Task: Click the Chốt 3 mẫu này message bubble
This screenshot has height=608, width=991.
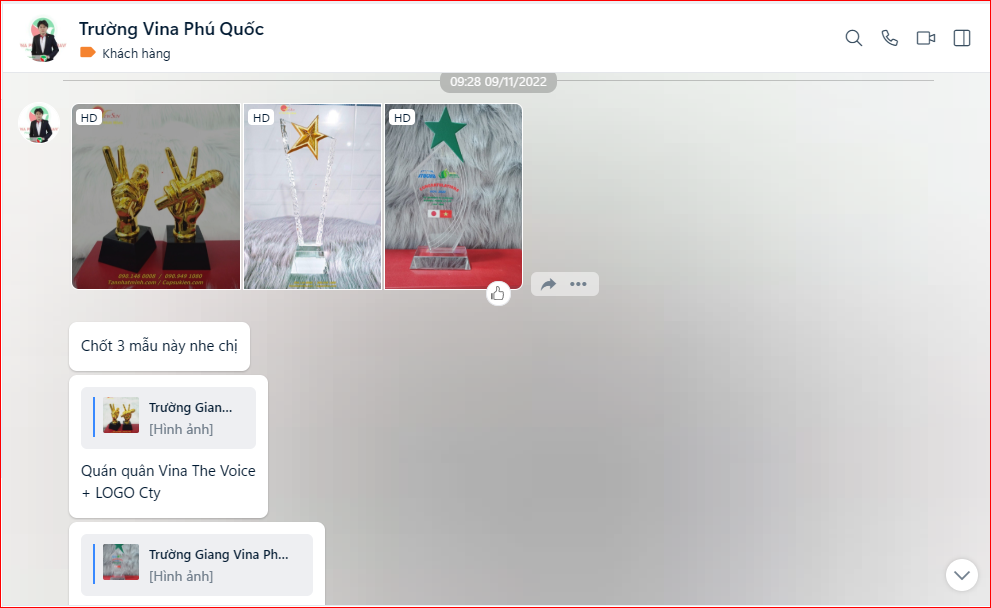Action: (159, 346)
